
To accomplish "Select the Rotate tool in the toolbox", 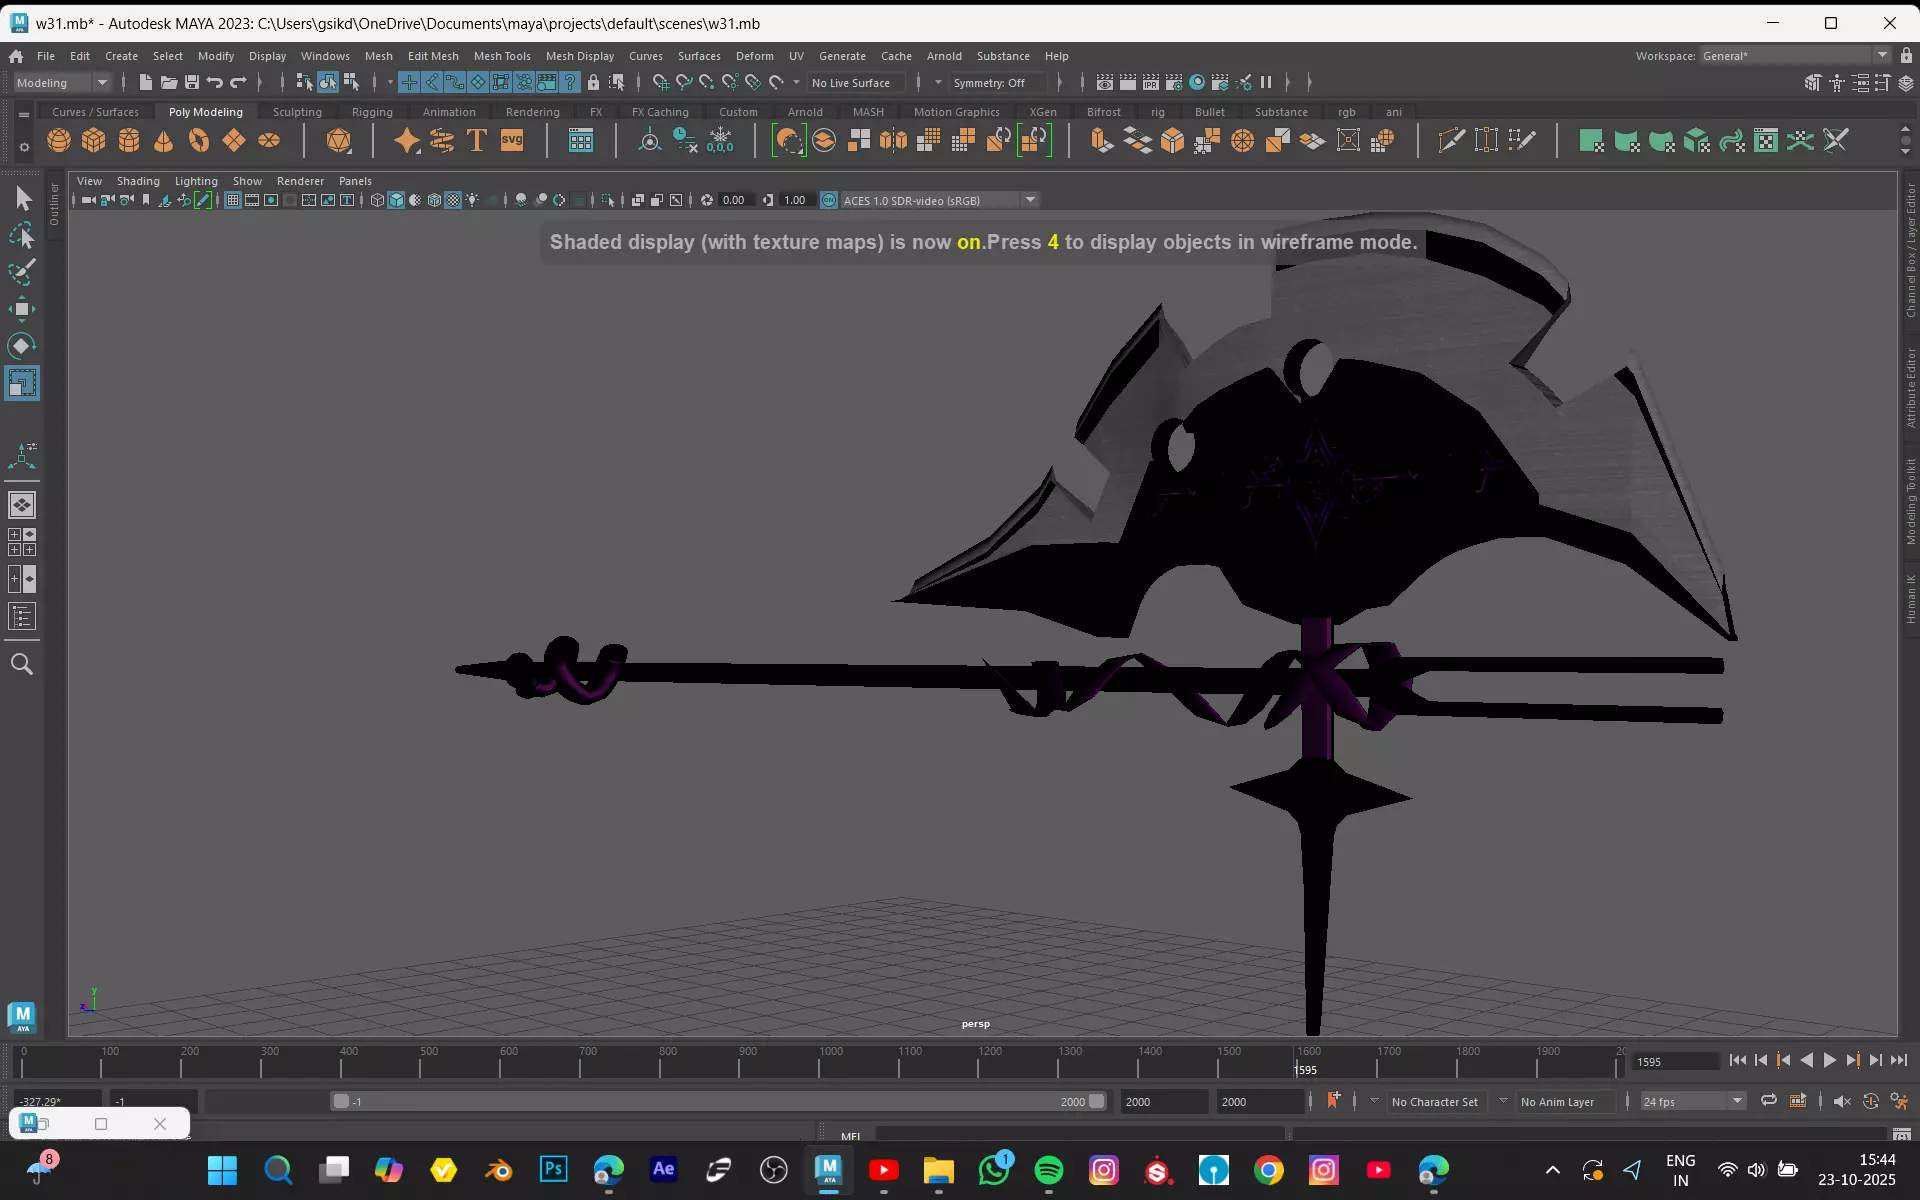I will [x=22, y=346].
